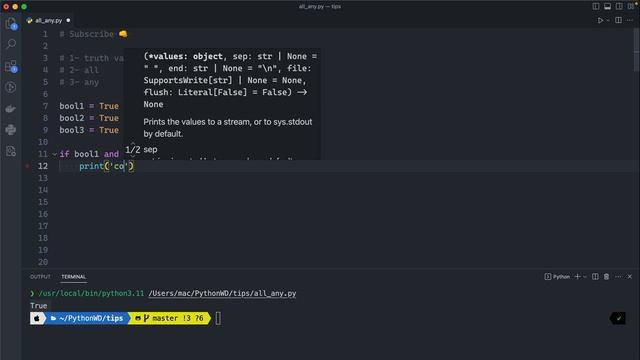Open the Extensions view in activity bar
The width and height of the screenshot is (640, 360).
coord(11,66)
